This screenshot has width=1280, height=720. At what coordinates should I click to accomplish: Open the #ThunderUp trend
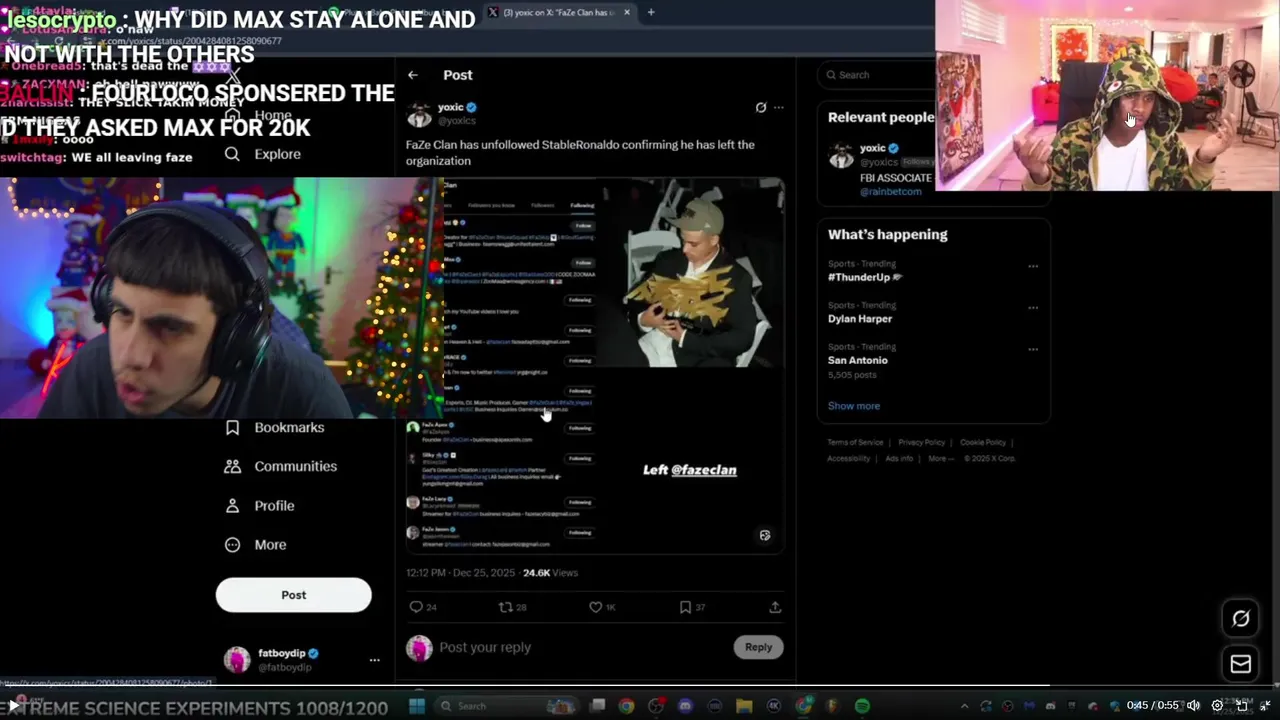click(865, 277)
